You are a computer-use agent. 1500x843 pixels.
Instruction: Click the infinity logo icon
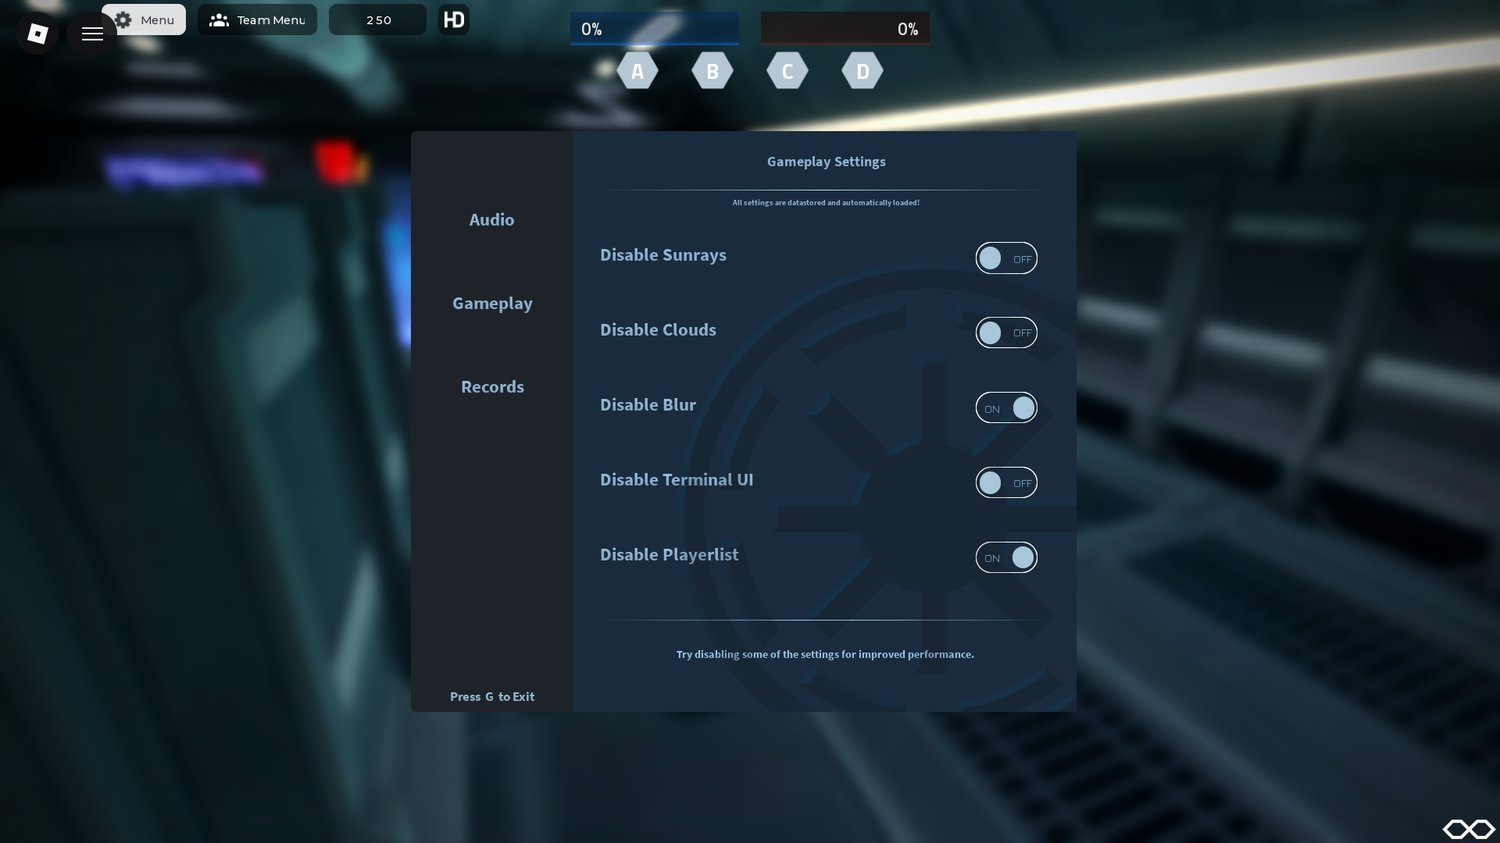[x=1468, y=829]
